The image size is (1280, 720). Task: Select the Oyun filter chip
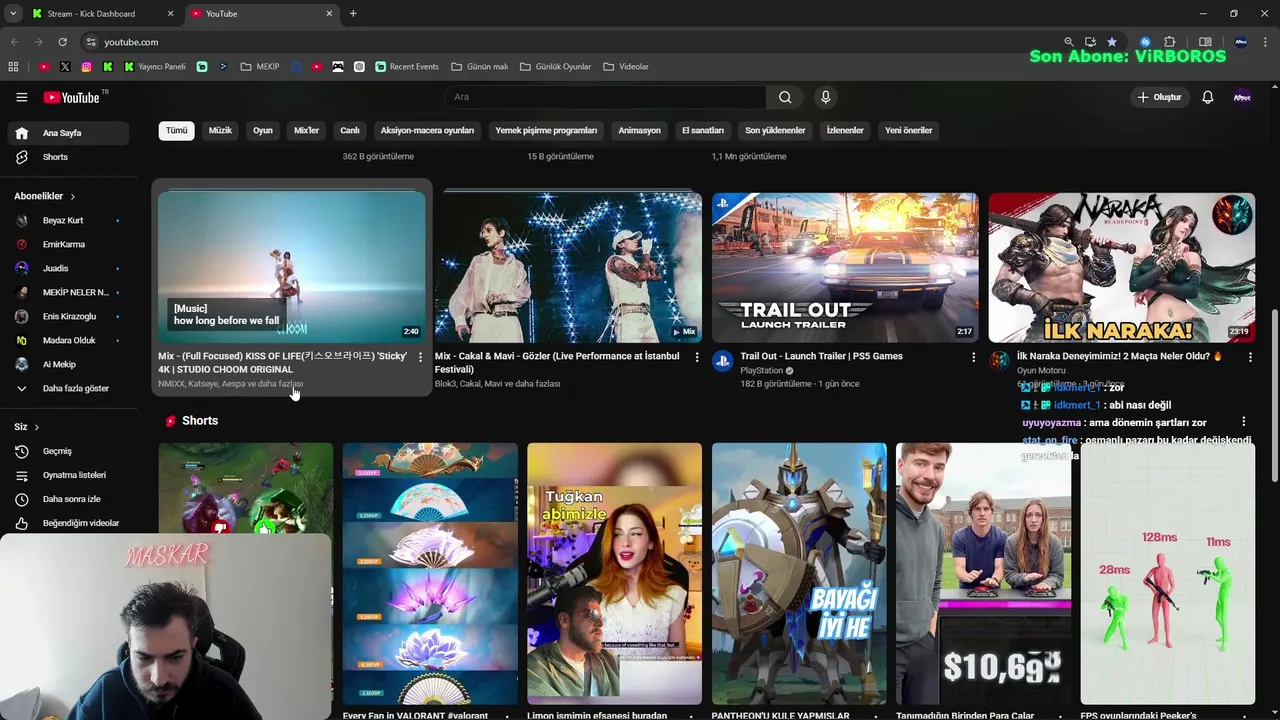pos(263,131)
